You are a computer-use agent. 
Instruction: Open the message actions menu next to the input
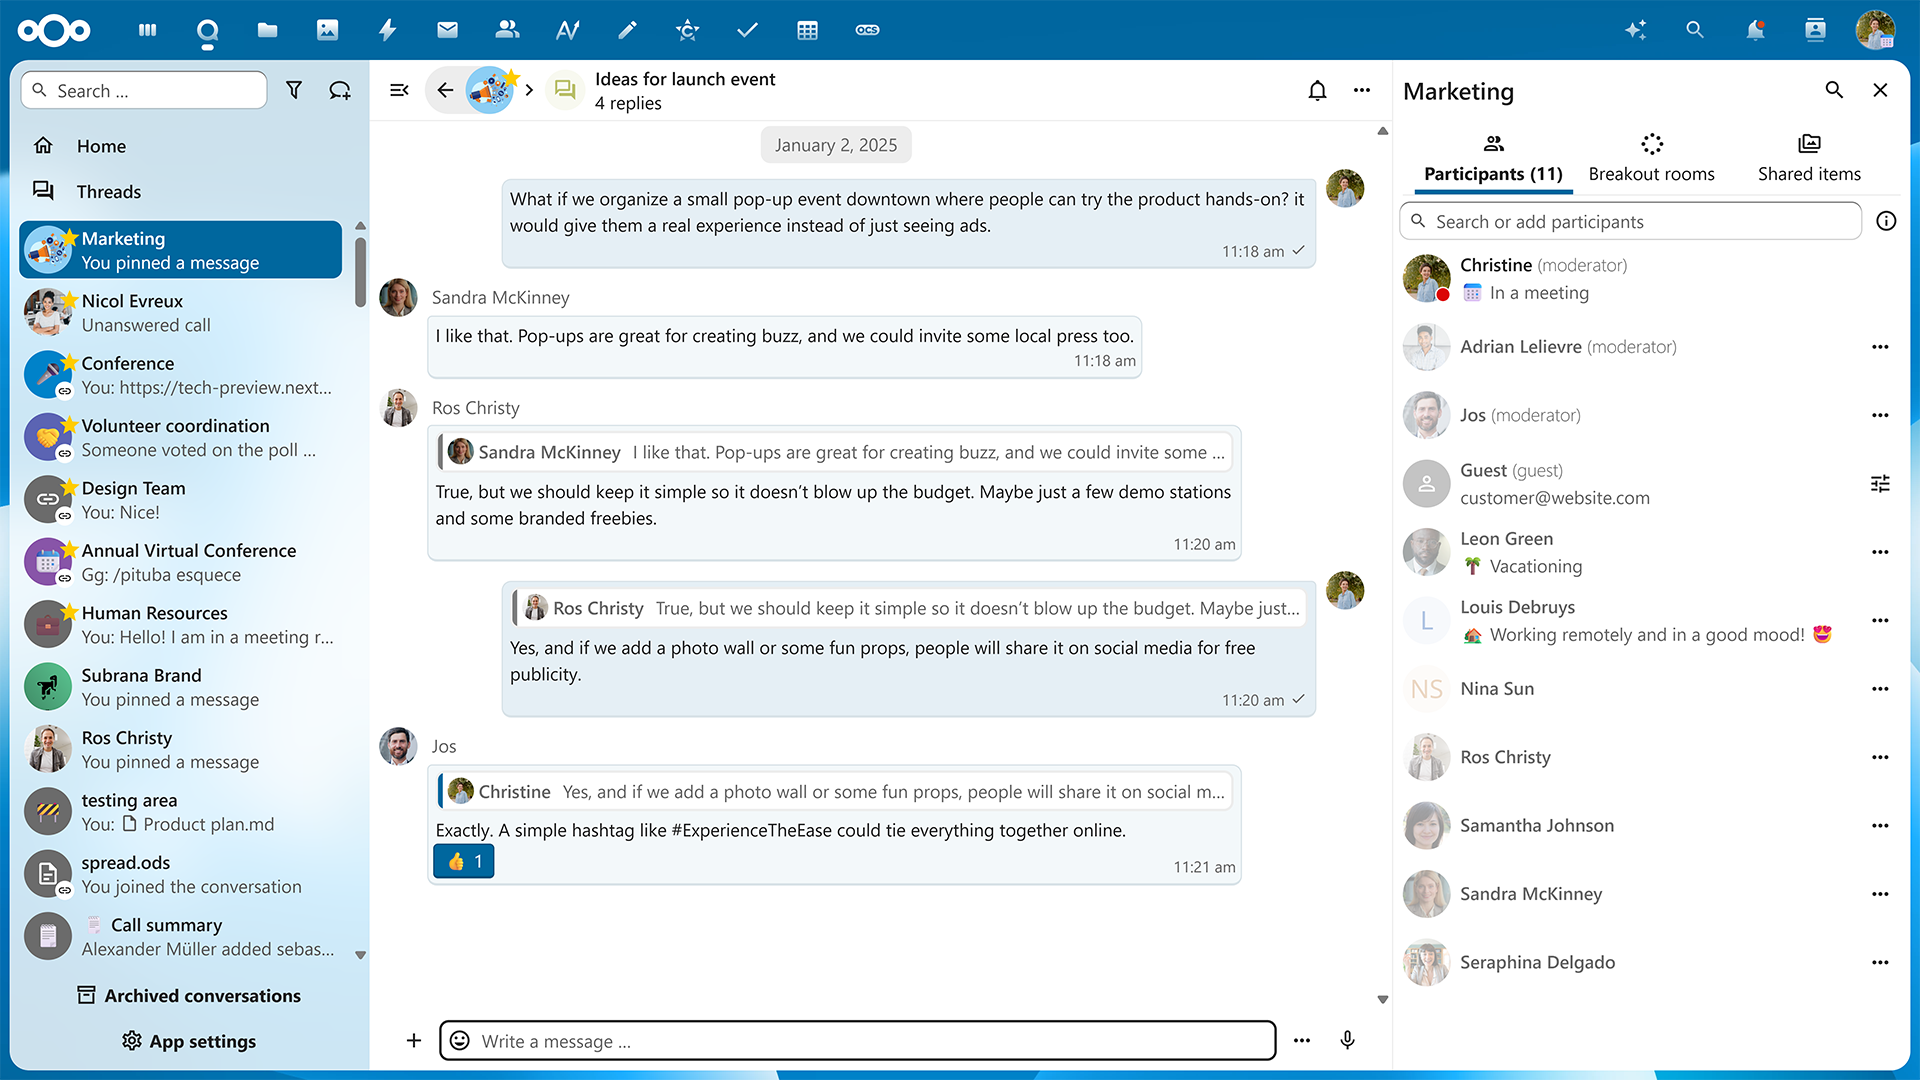[1301, 1040]
